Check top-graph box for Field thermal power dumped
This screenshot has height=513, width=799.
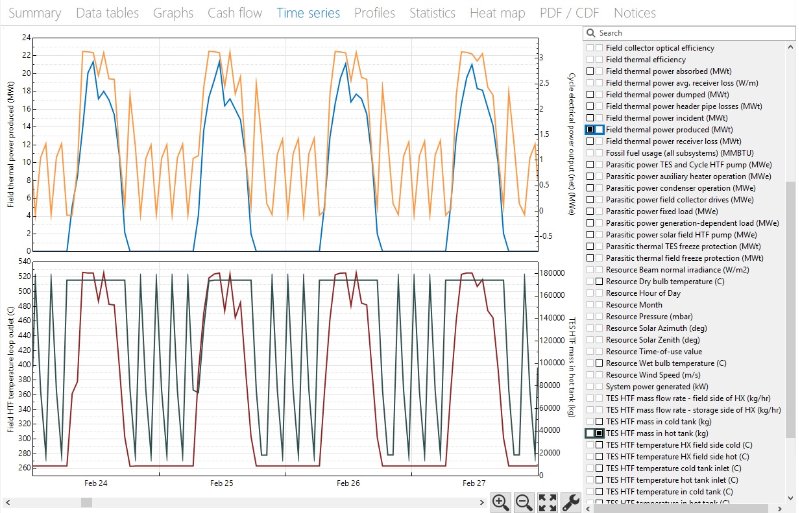tap(590, 95)
